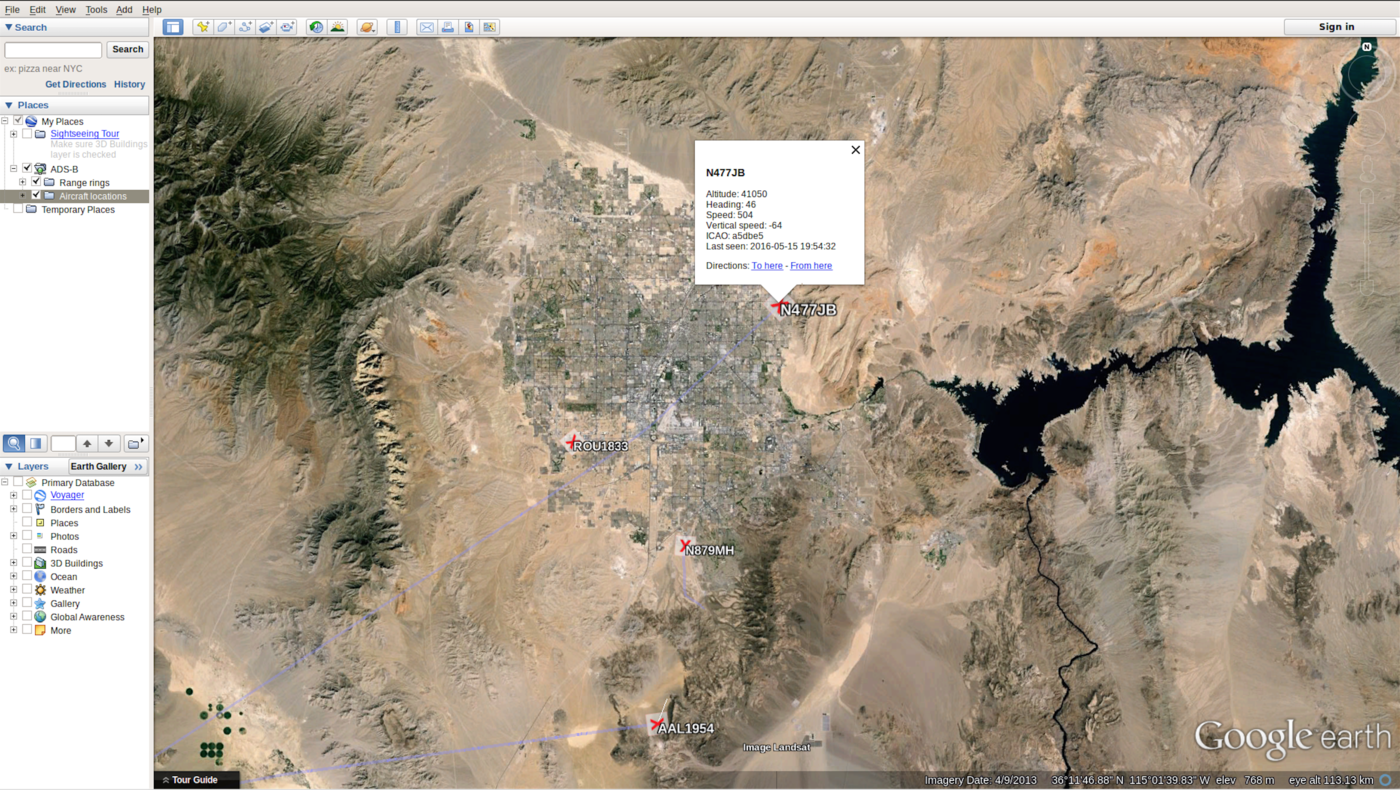Select the Add Placemark tool

[202, 26]
